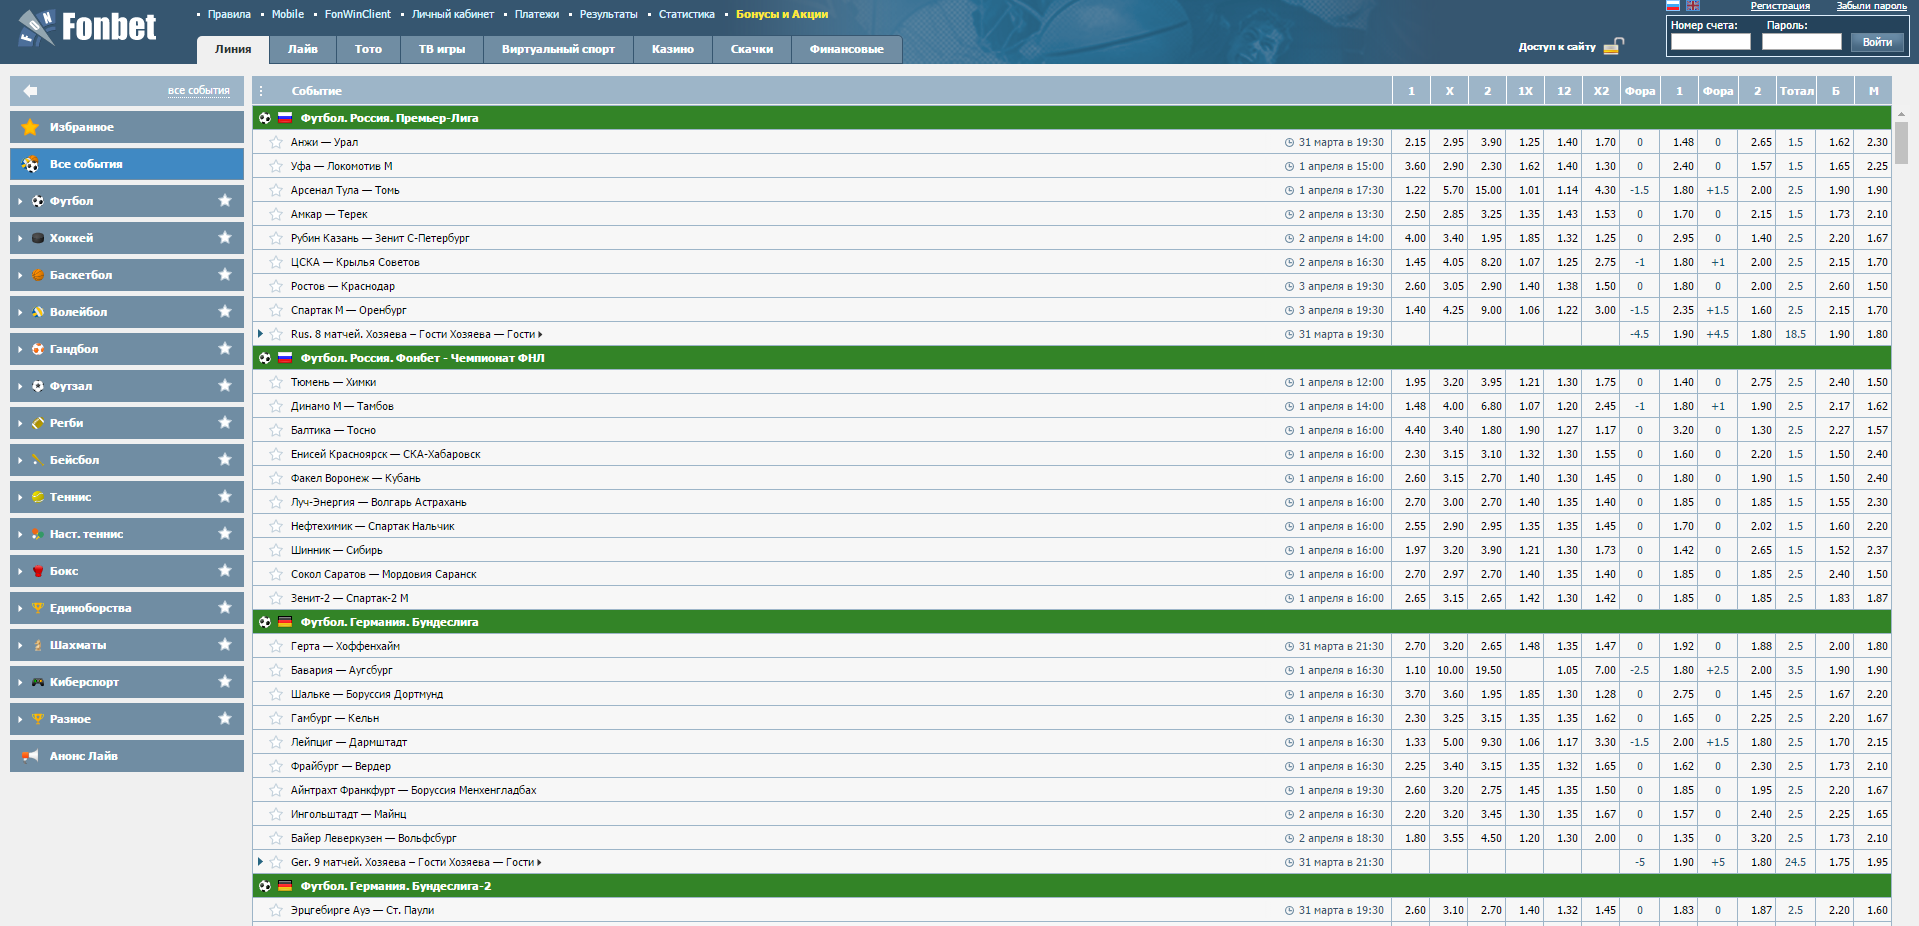Open the Финансовые tab
The width and height of the screenshot is (1919, 926).
[x=847, y=49]
